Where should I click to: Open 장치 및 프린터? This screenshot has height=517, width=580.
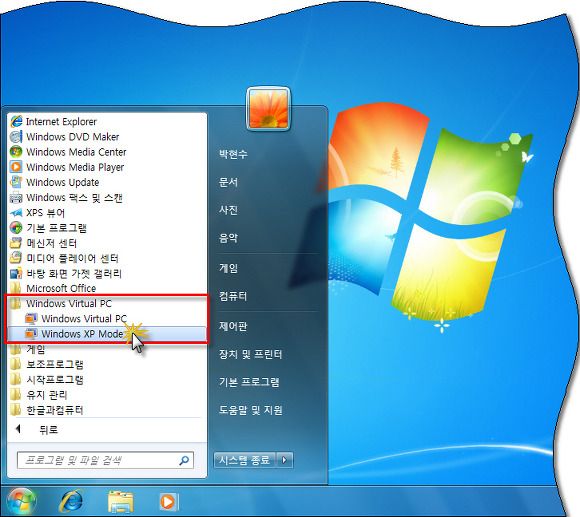pos(250,354)
